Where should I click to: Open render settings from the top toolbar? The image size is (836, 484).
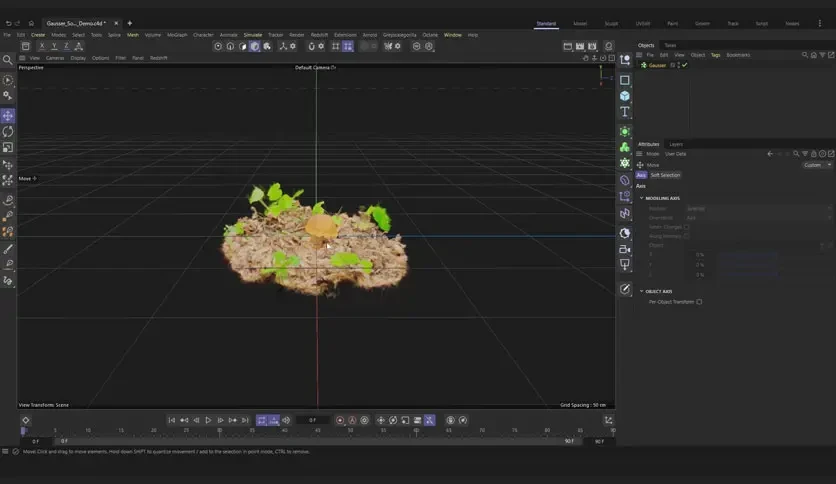592,46
